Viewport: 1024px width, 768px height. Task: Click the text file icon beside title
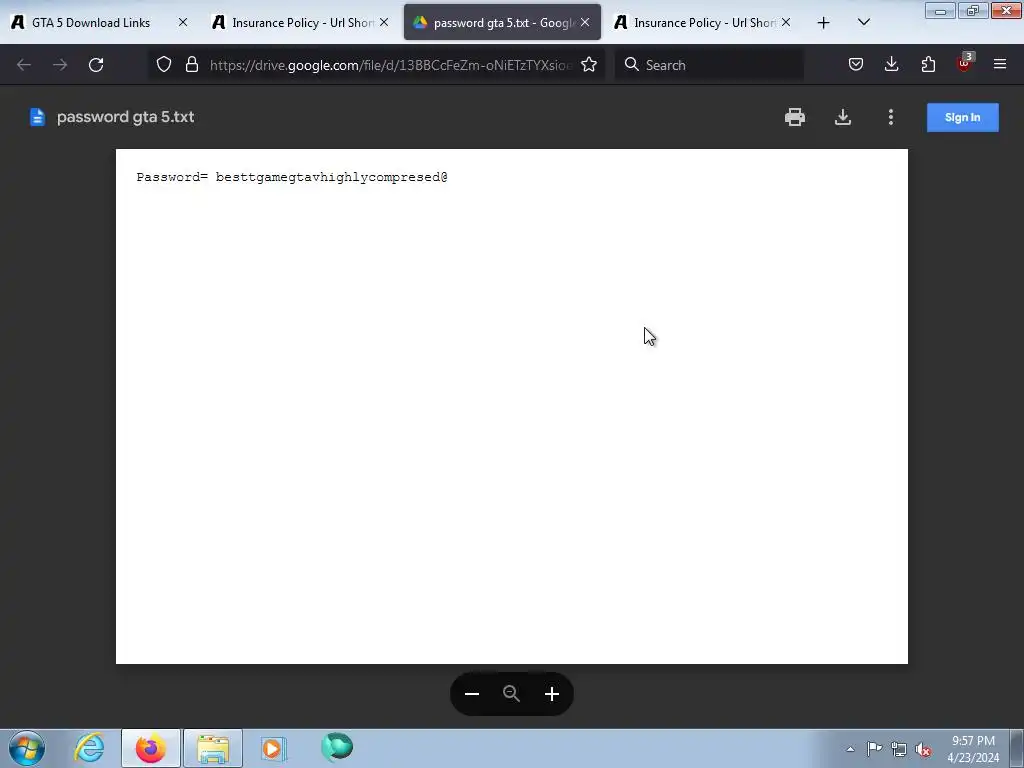click(x=37, y=117)
